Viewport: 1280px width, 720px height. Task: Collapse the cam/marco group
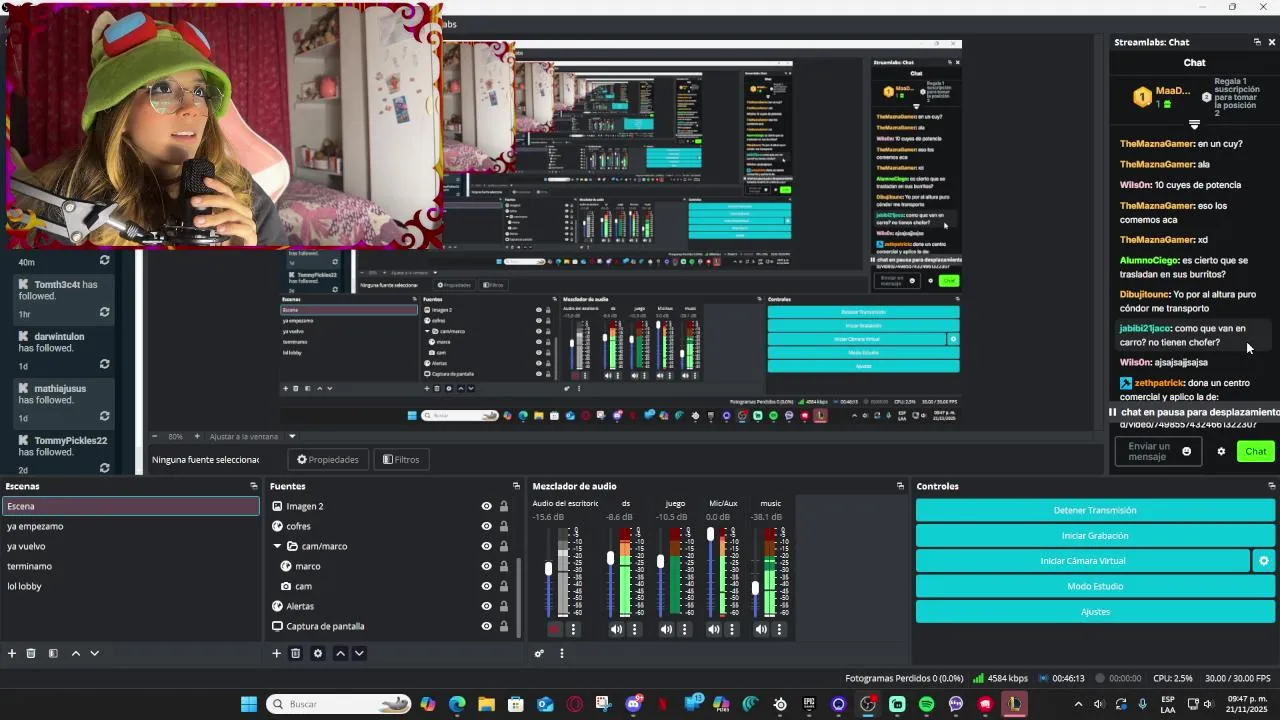tap(277, 546)
